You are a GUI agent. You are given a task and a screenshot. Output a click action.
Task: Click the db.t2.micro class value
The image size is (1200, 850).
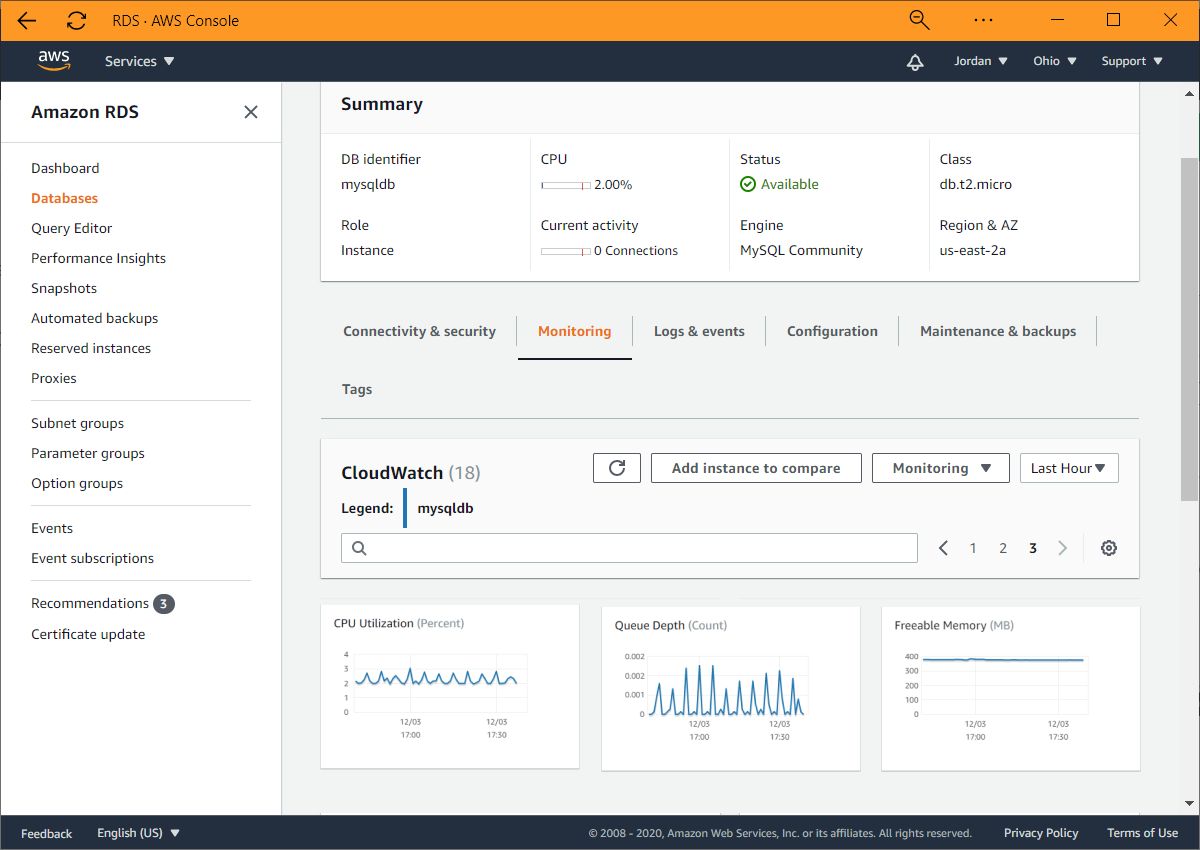[976, 184]
